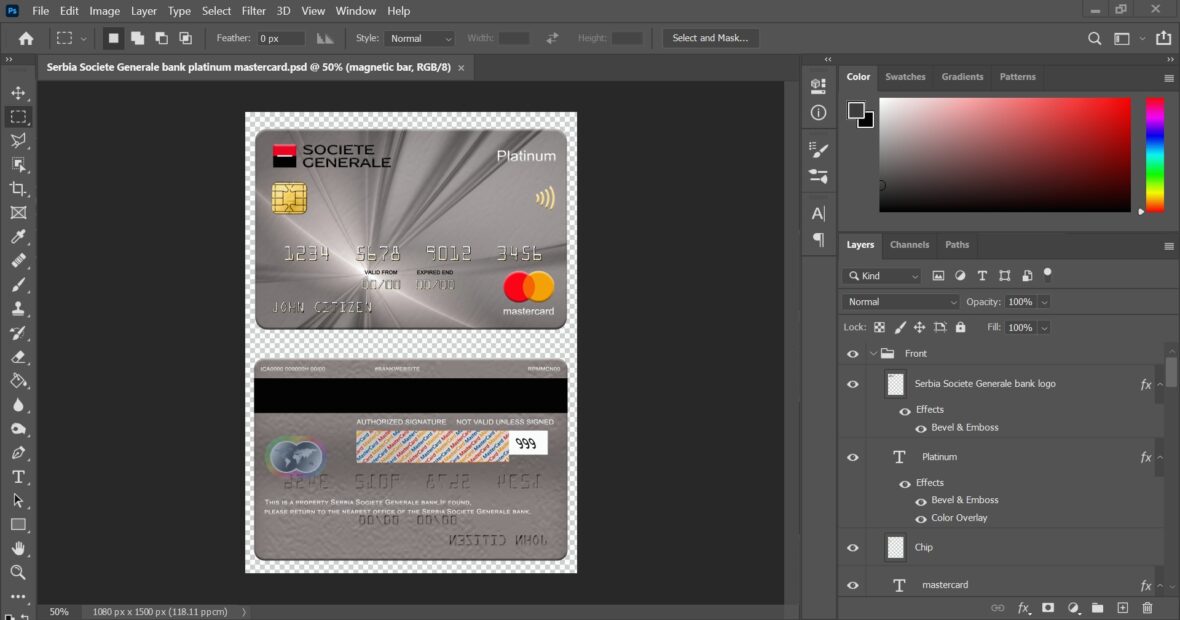
Task: Pick the Eraser tool
Action: coord(18,356)
